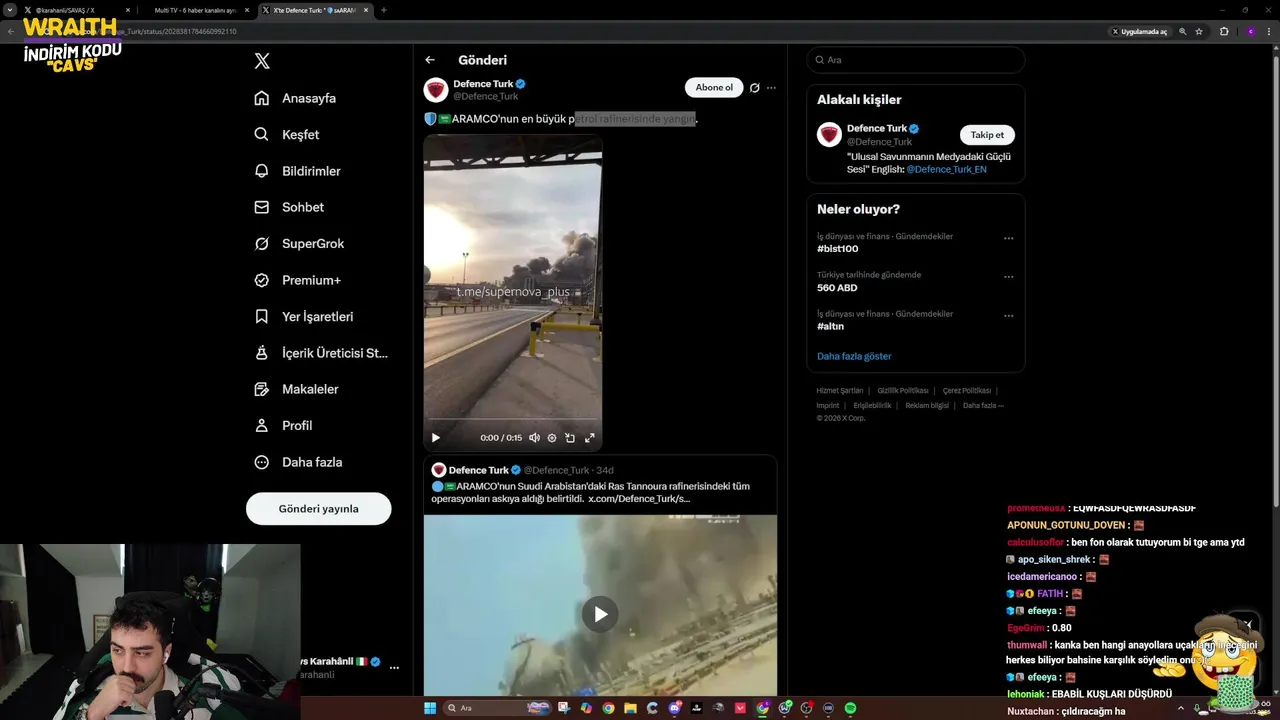Screen dimensions: 1280x720
Task: Click Takip et for Defence Turk
Action: click(987, 135)
